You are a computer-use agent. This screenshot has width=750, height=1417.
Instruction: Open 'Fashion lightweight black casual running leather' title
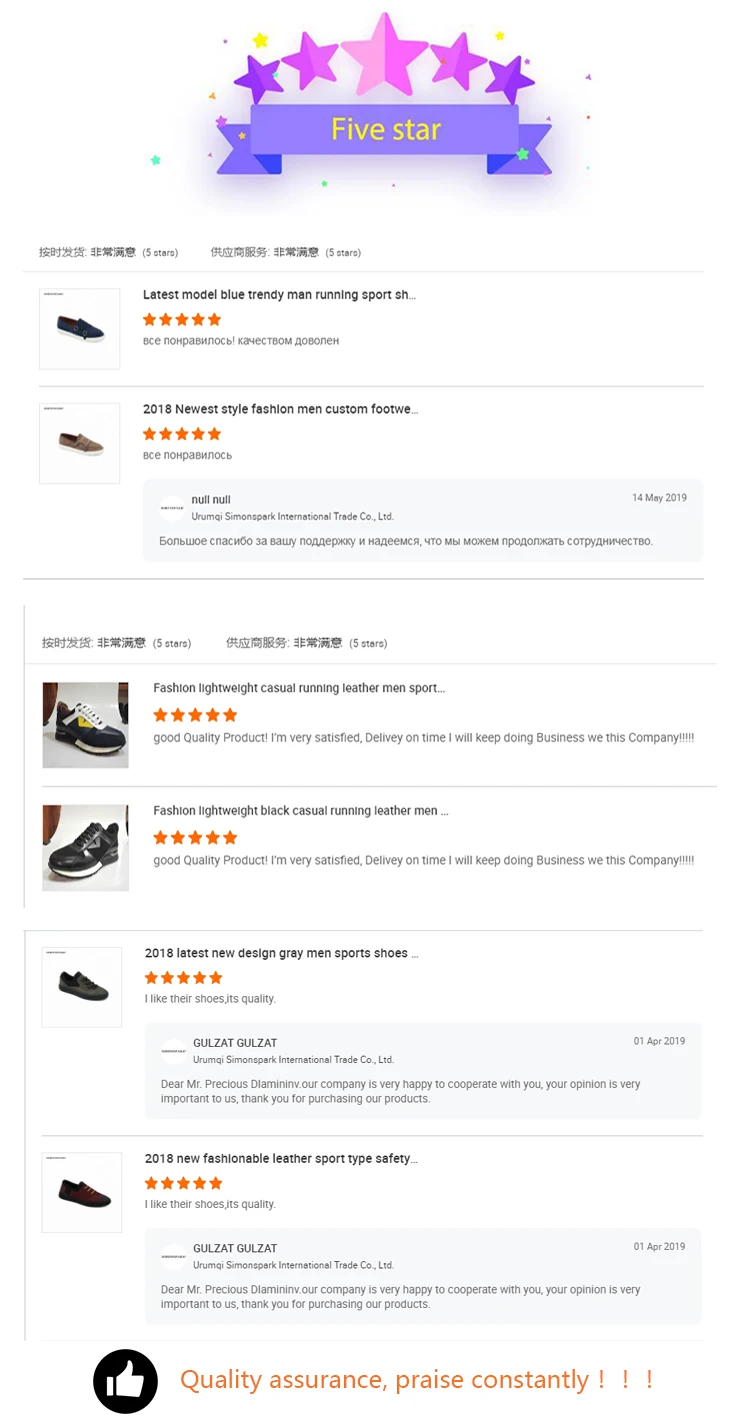[x=301, y=811]
